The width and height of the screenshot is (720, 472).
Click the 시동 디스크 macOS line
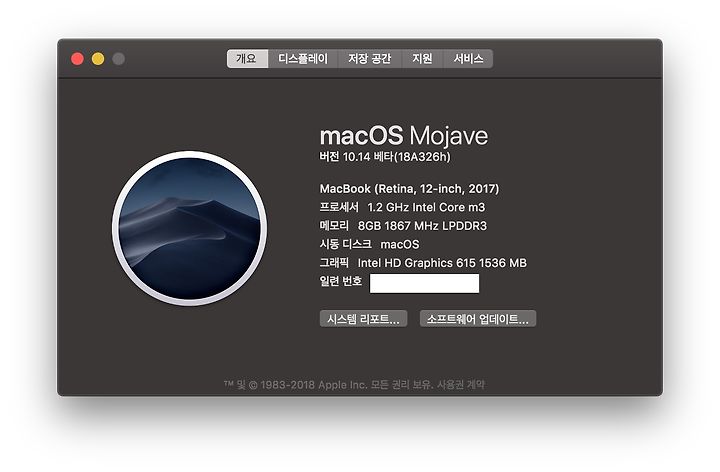click(369, 244)
